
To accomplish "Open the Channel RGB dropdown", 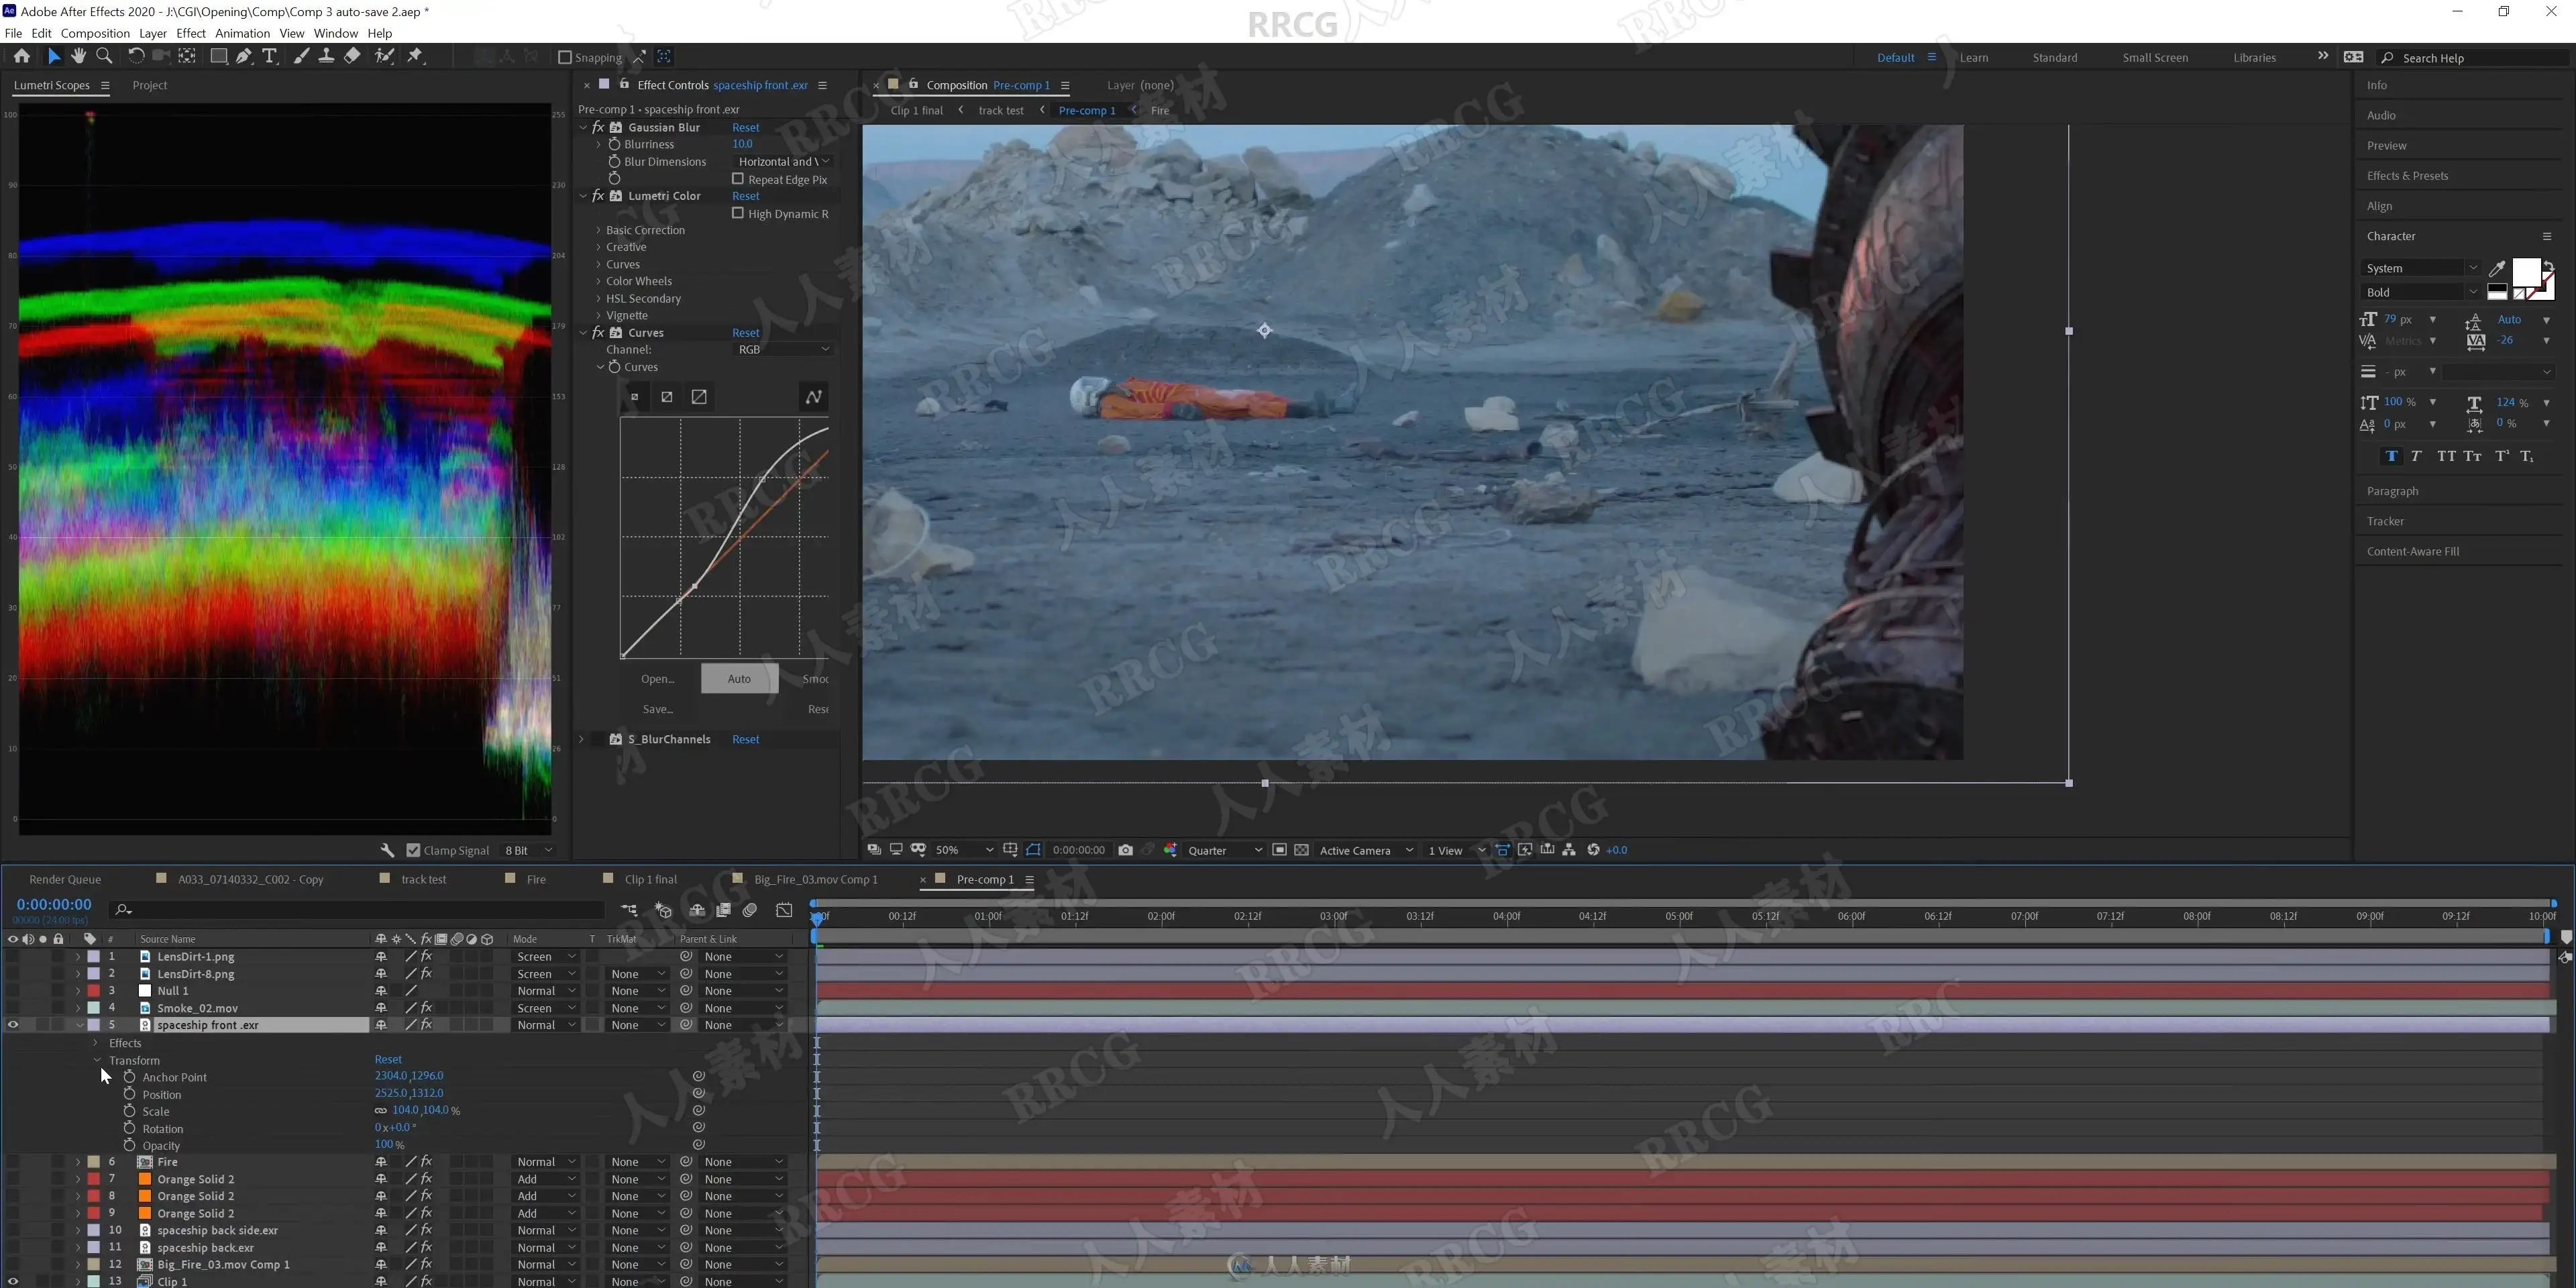I will [783, 349].
